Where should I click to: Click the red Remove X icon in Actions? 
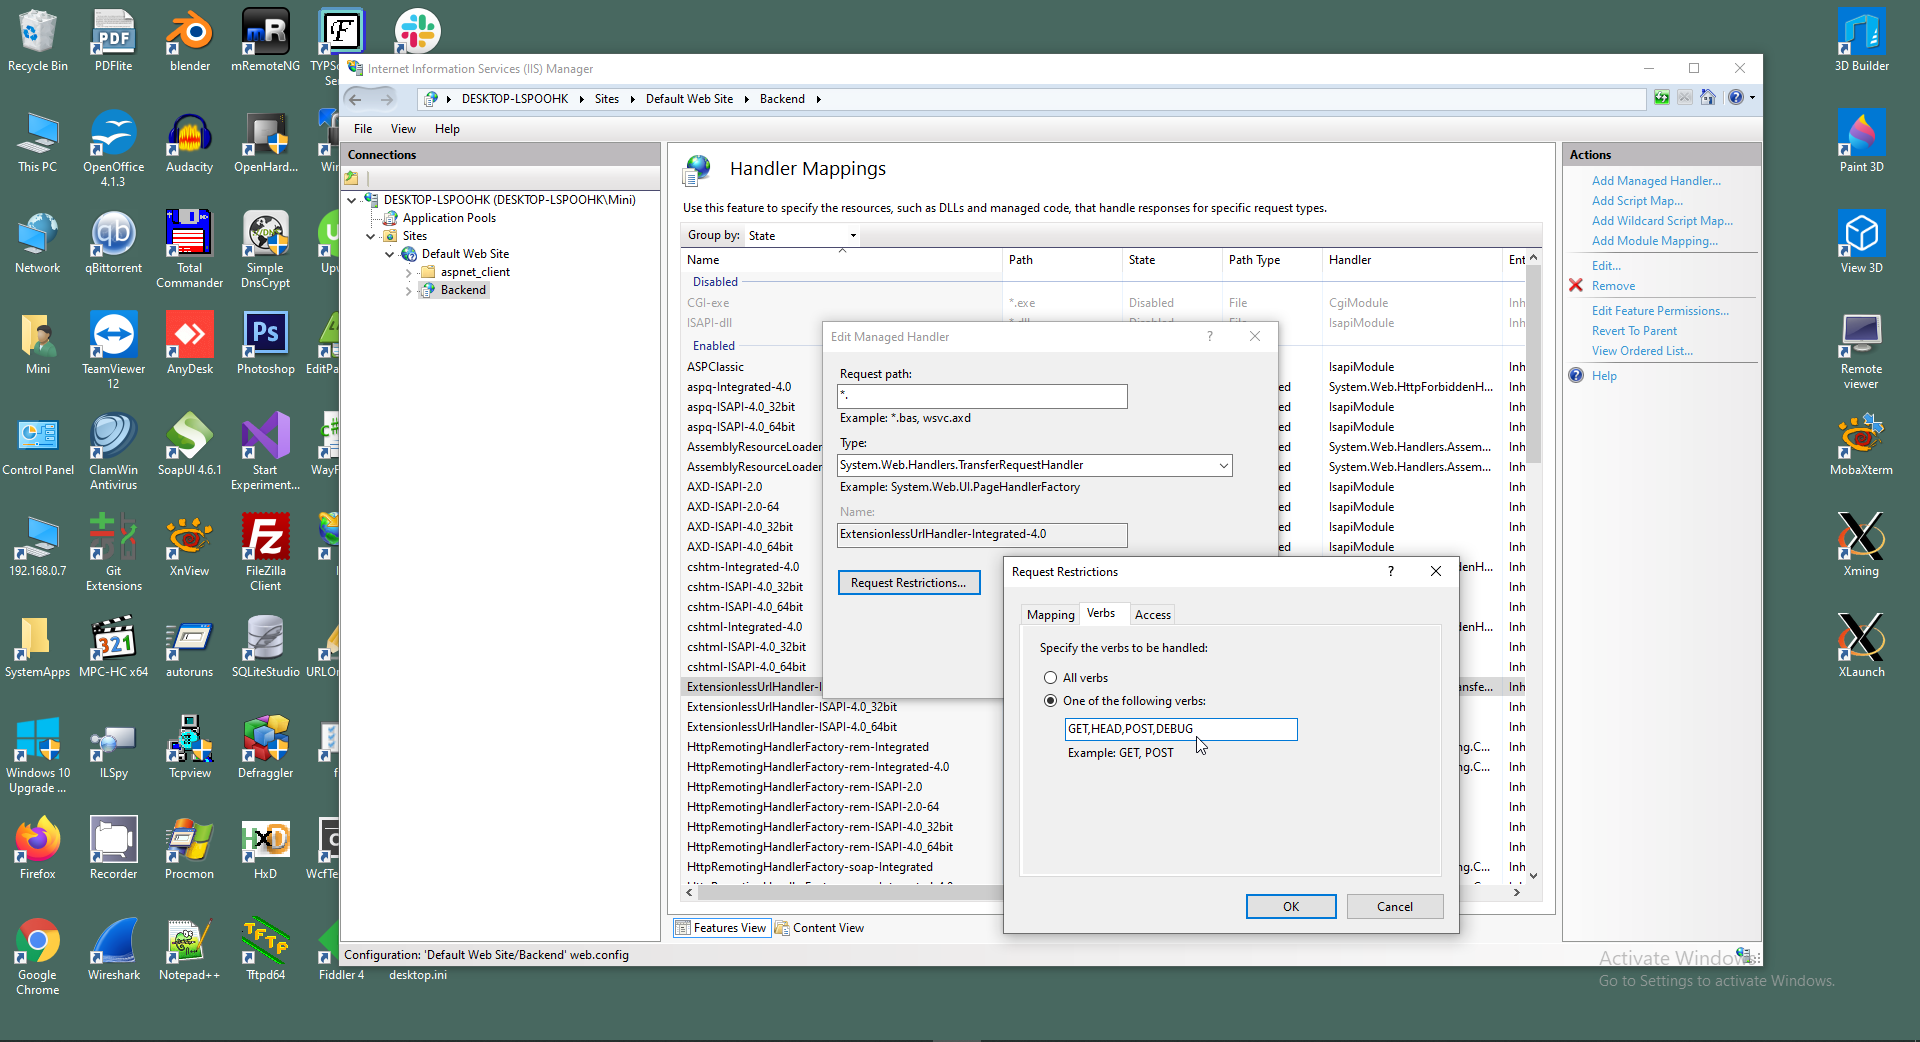coord(1576,286)
